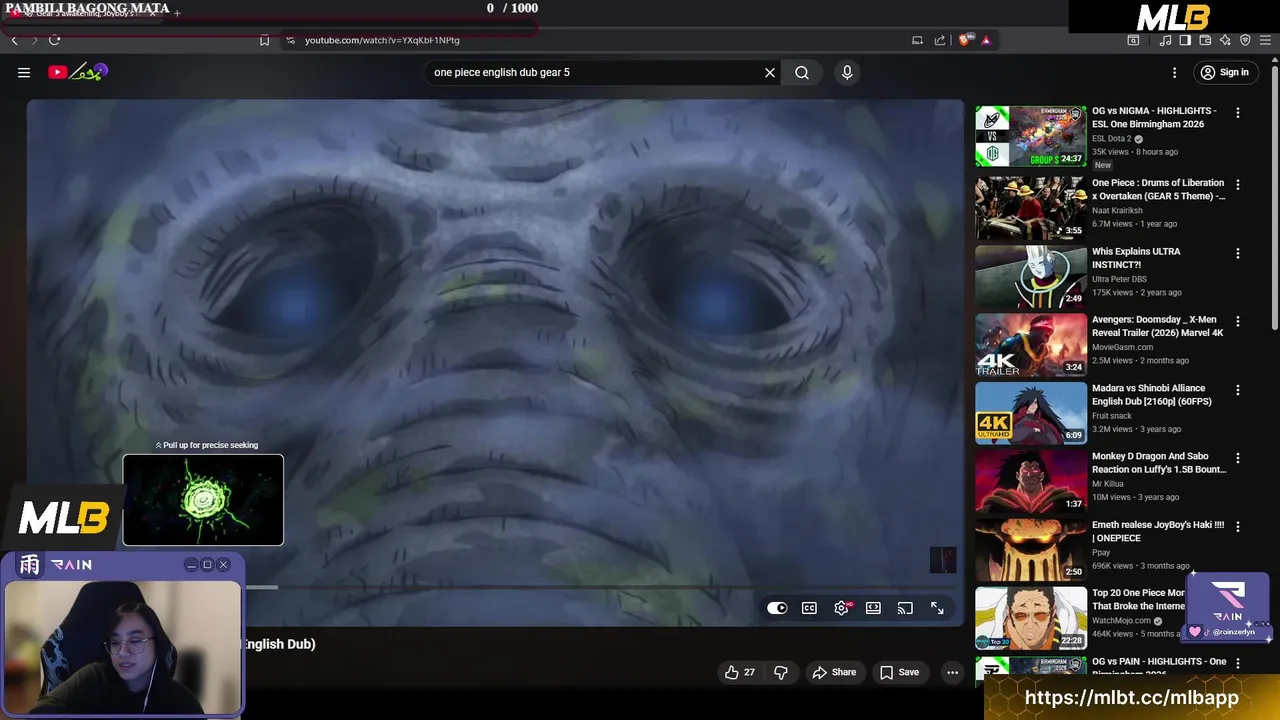Bookmark this page in the browser

coord(264,40)
